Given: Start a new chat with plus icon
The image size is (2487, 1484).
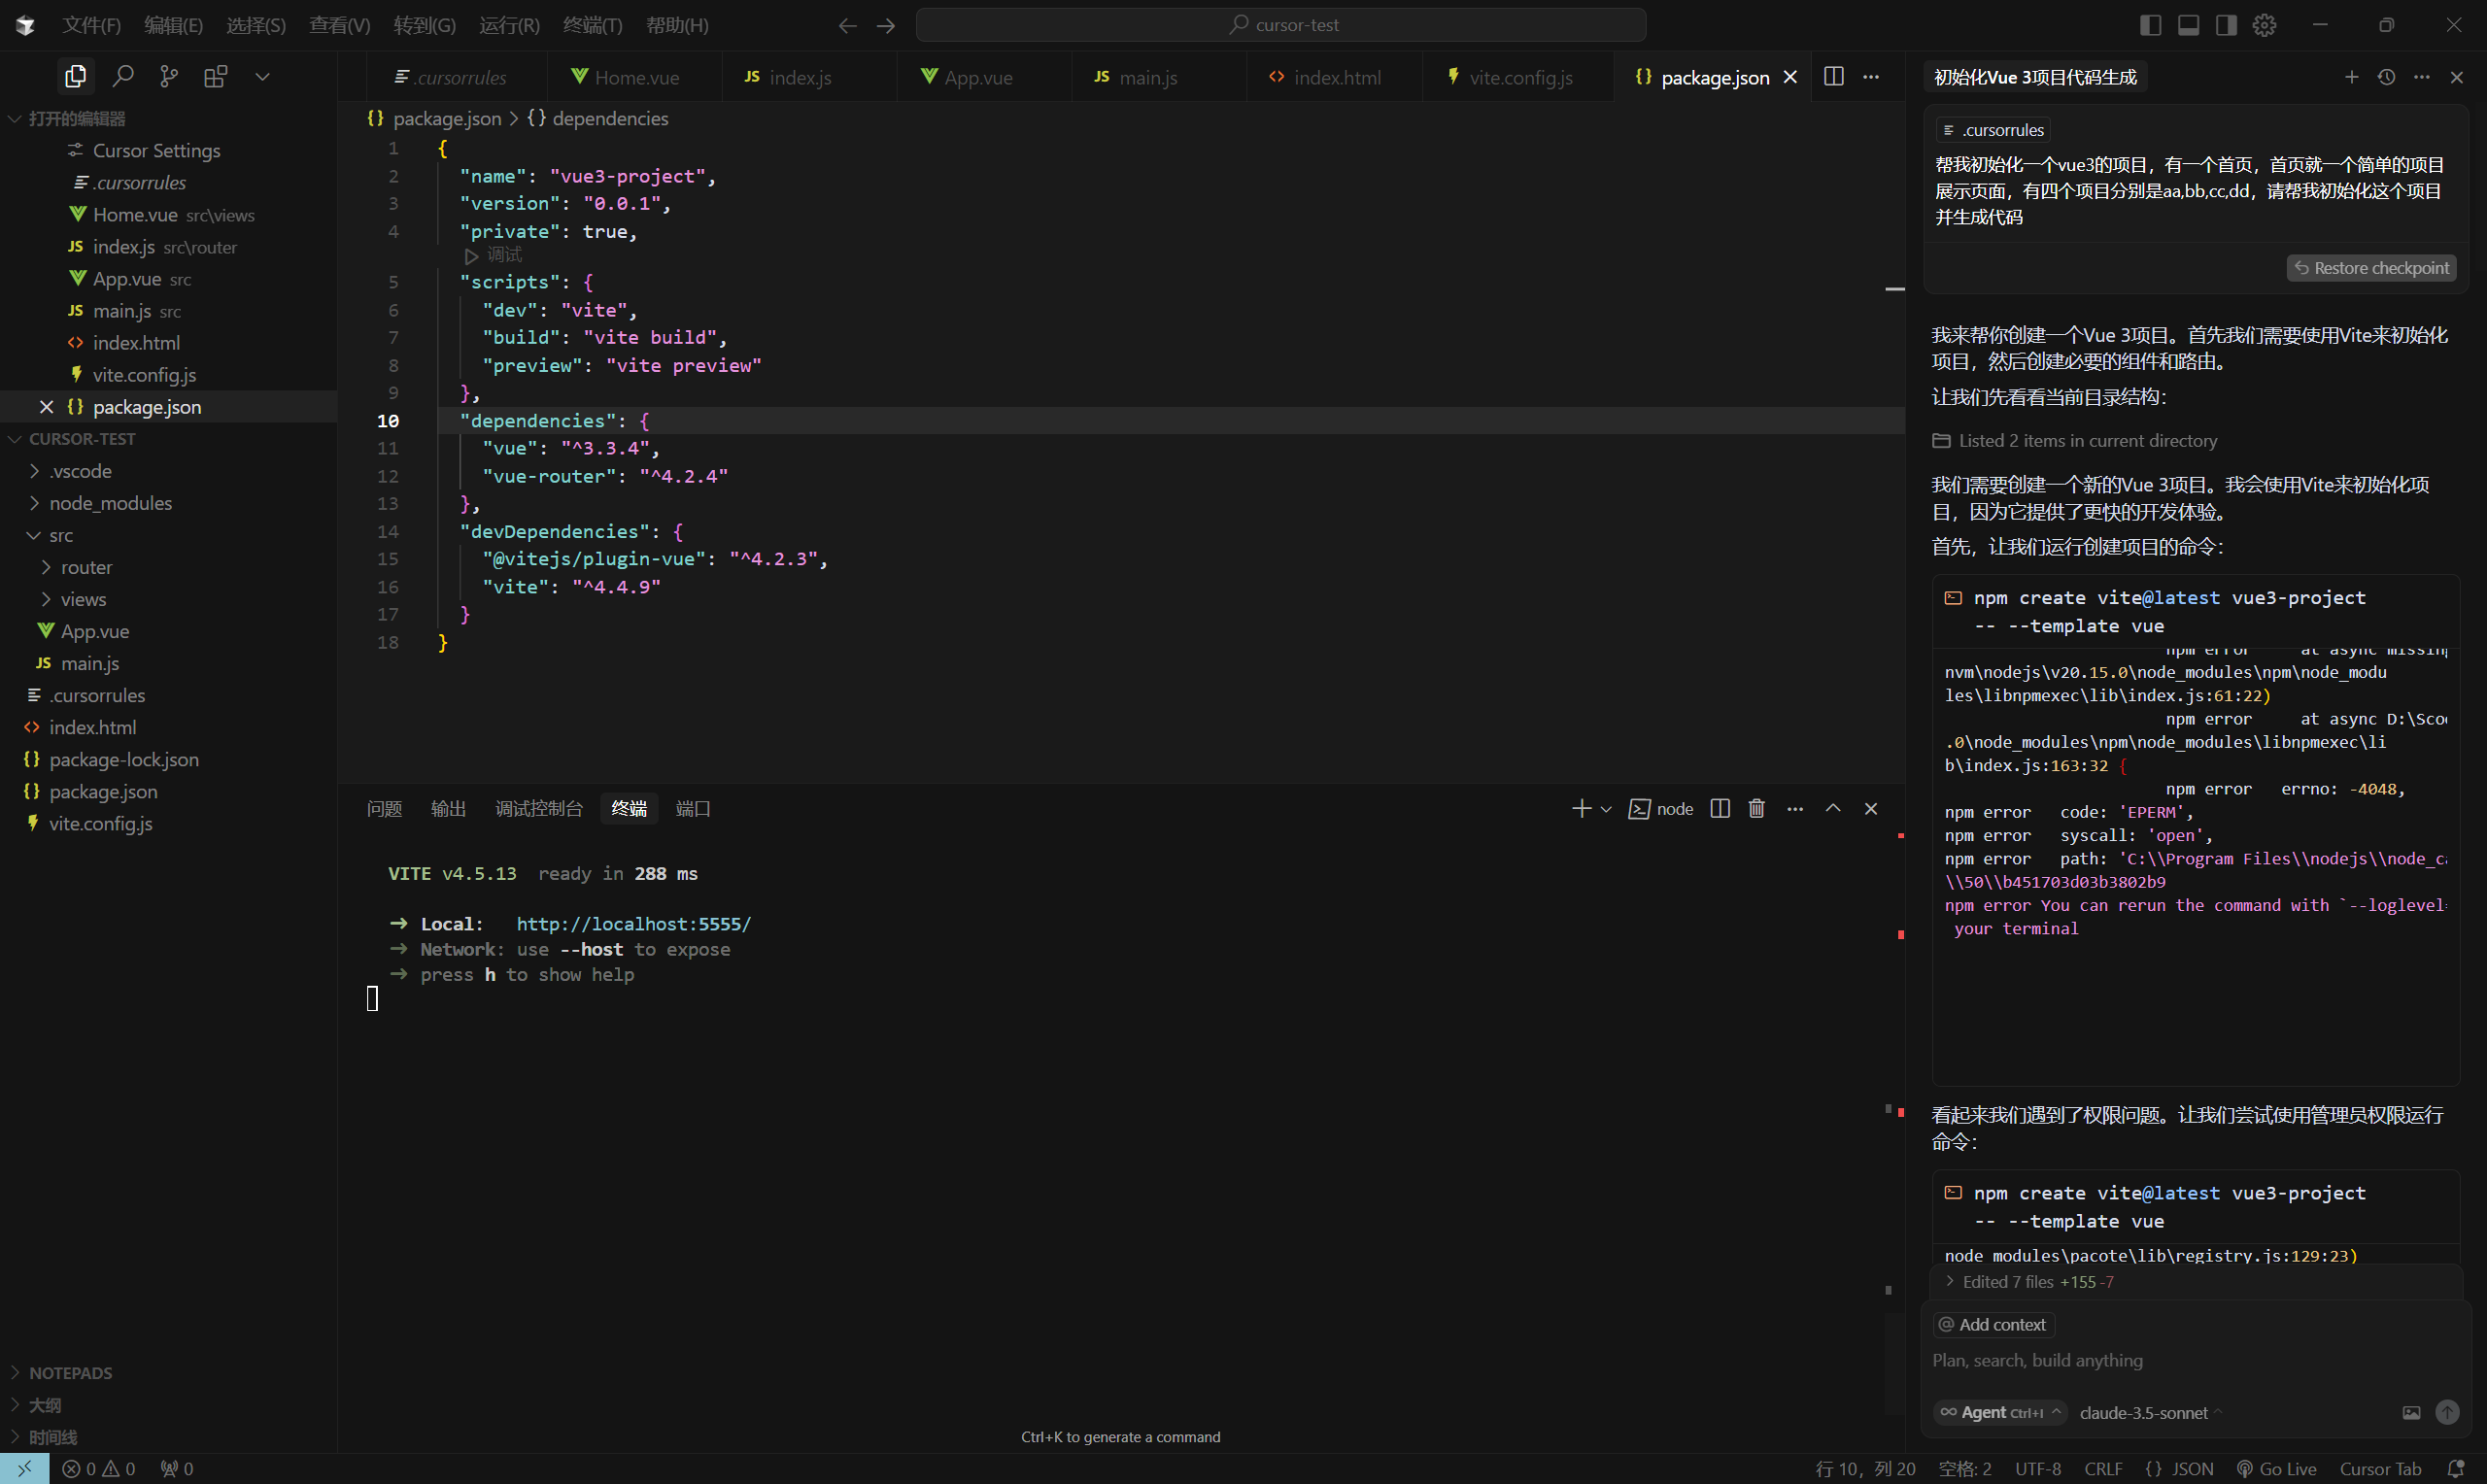Looking at the screenshot, I should coord(2351,77).
